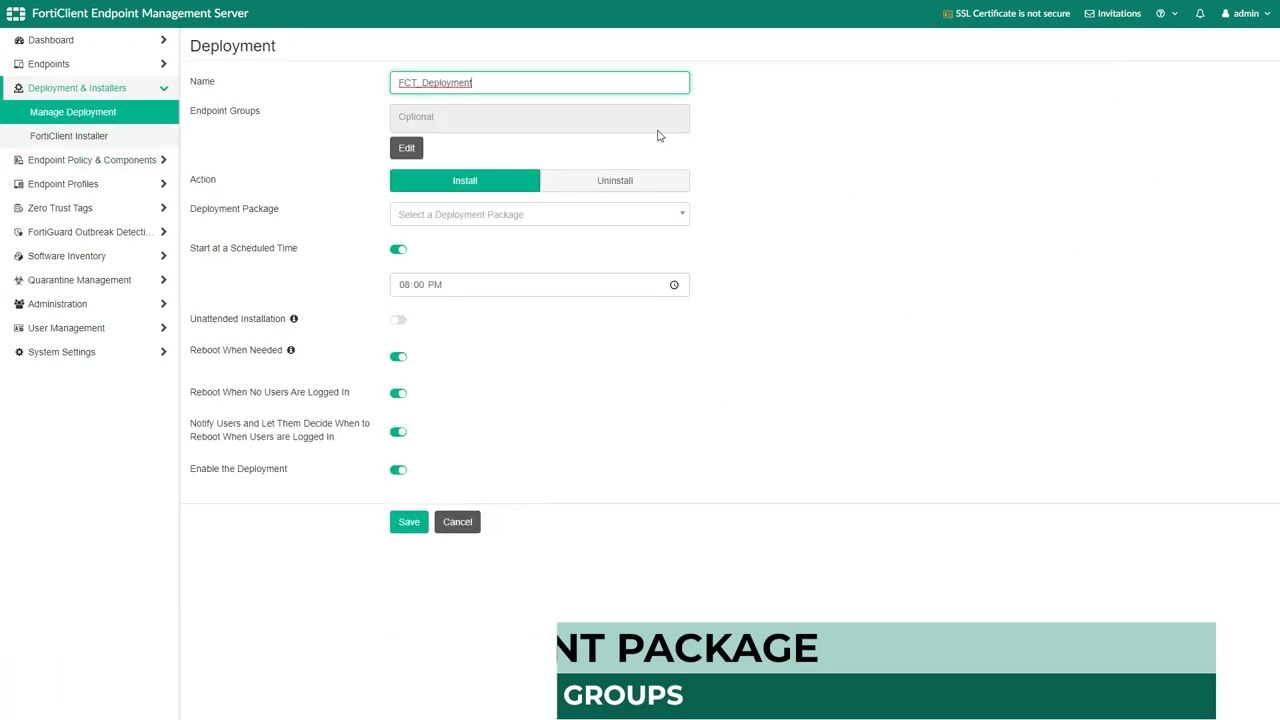The image size is (1280, 720).
Task: Expand the Endpoint Profiles chevron
Action: pos(163,184)
